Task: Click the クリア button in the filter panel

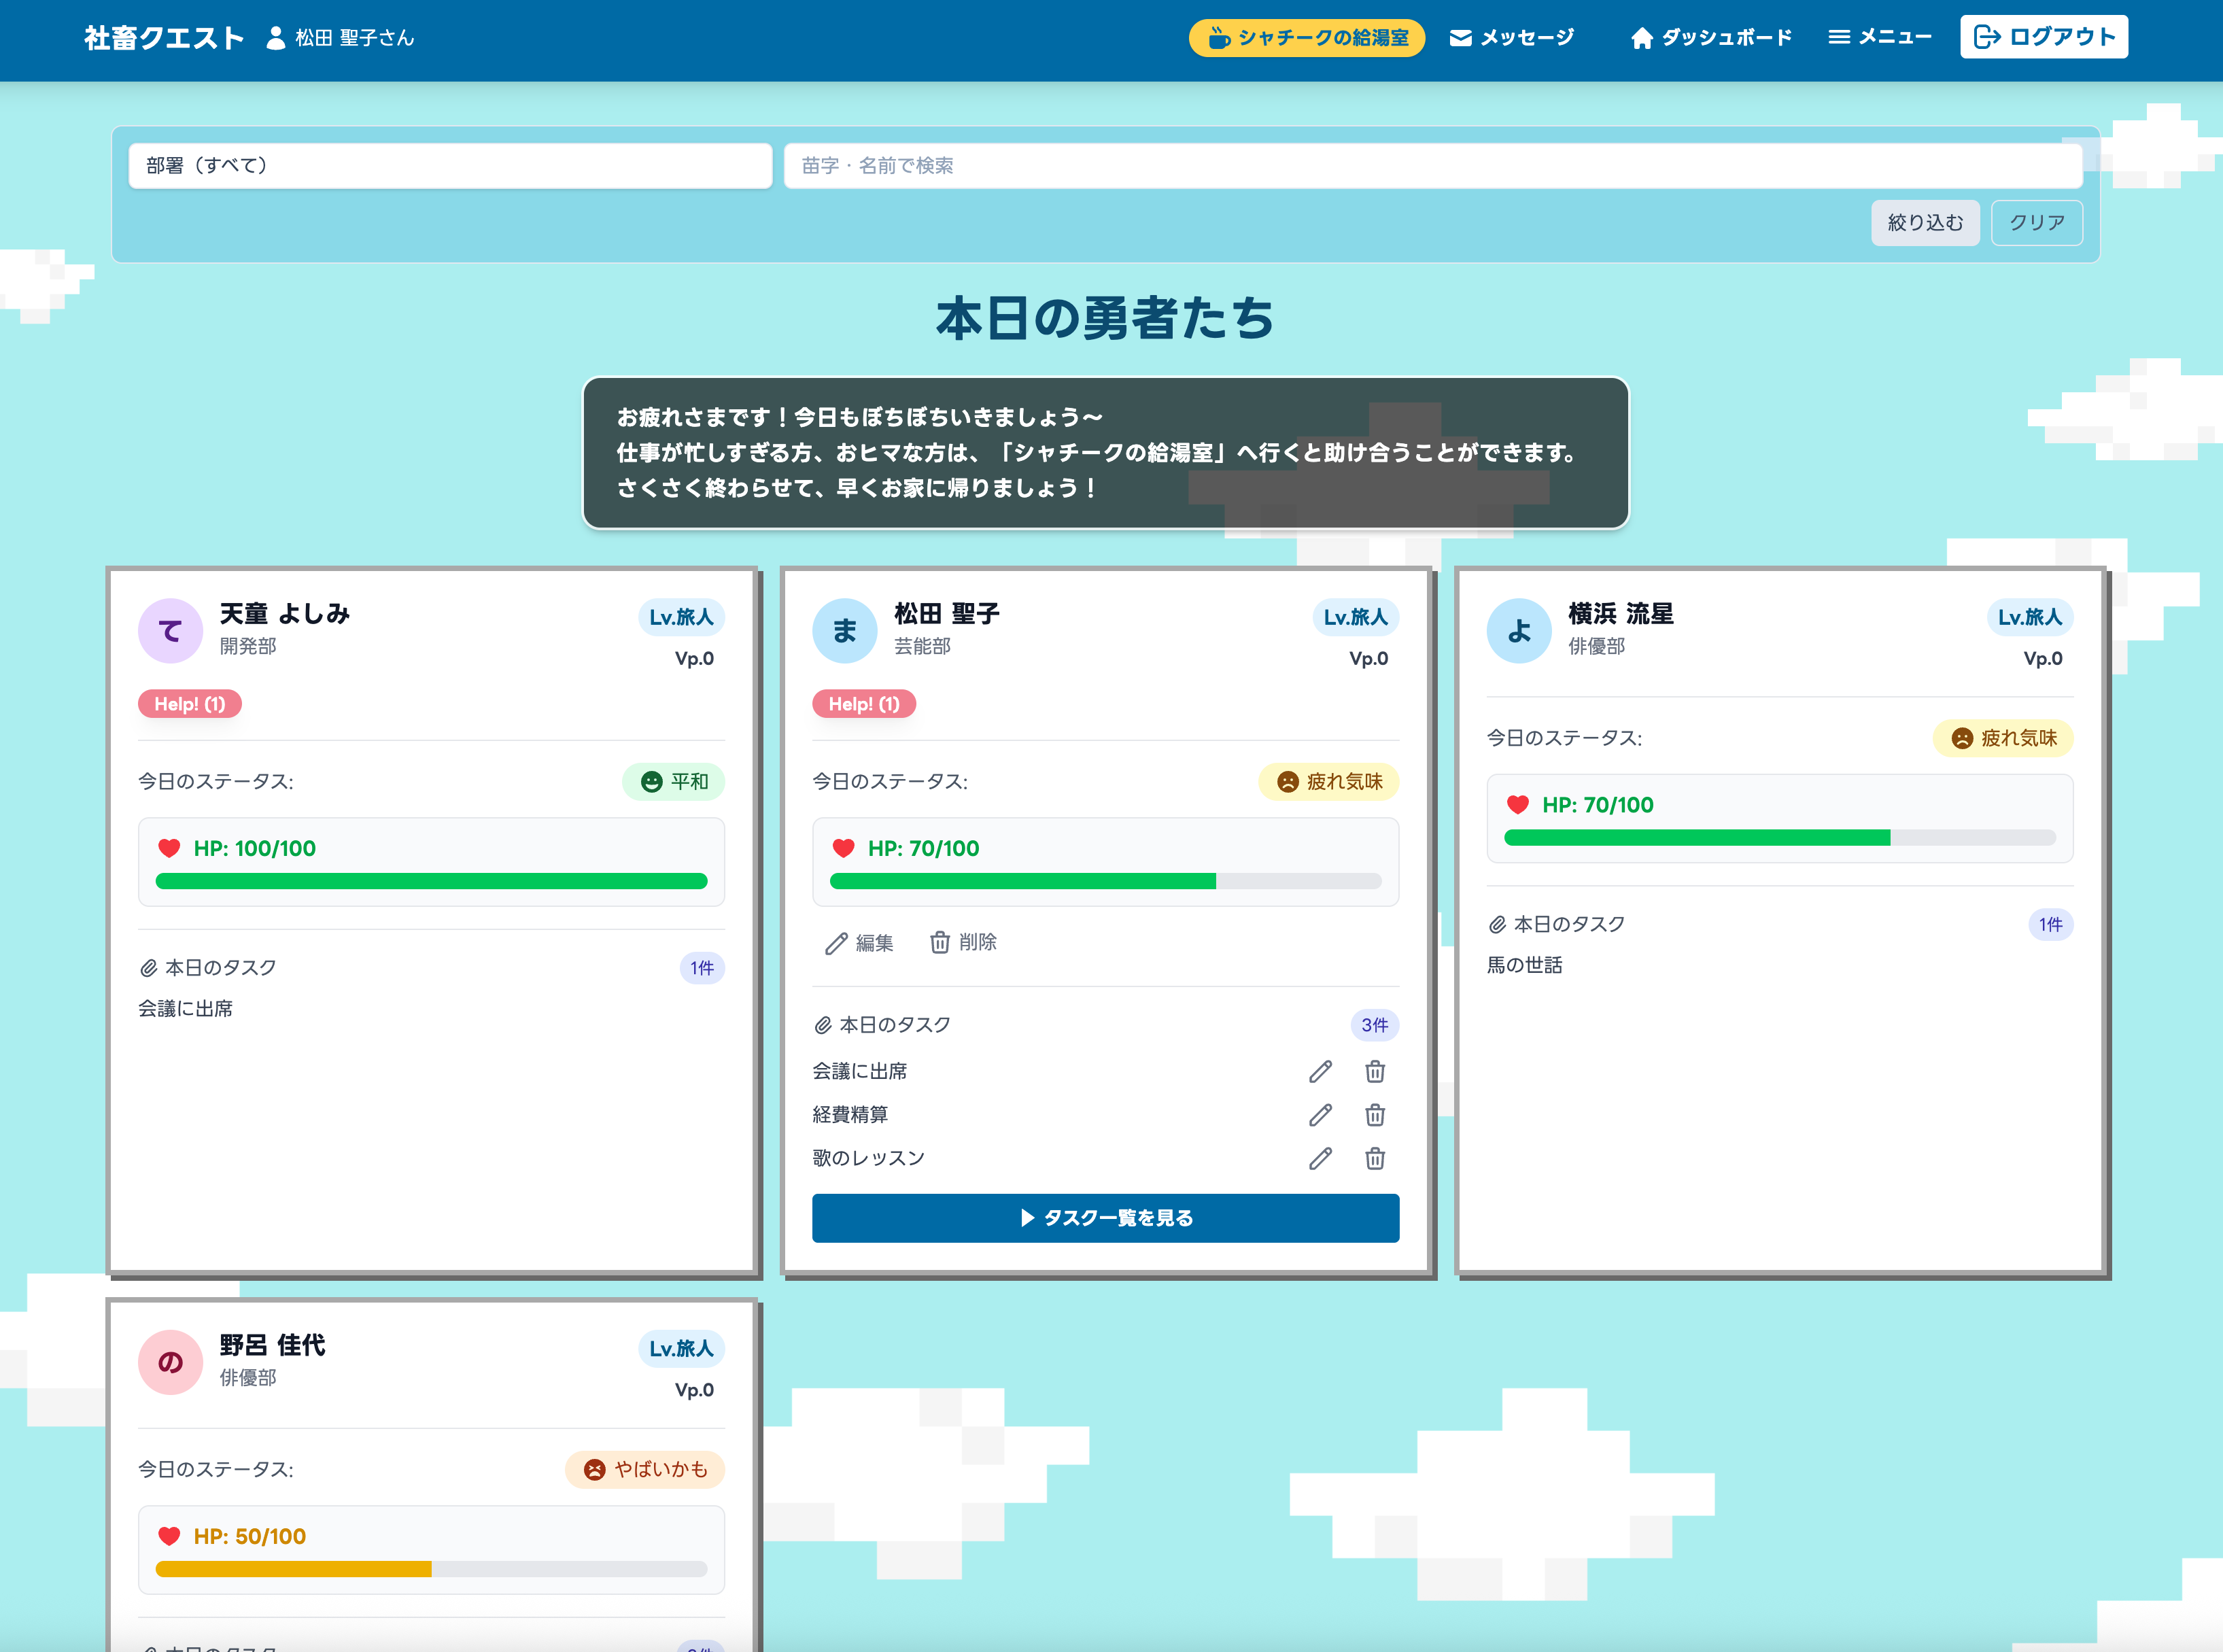Action: pos(2036,222)
